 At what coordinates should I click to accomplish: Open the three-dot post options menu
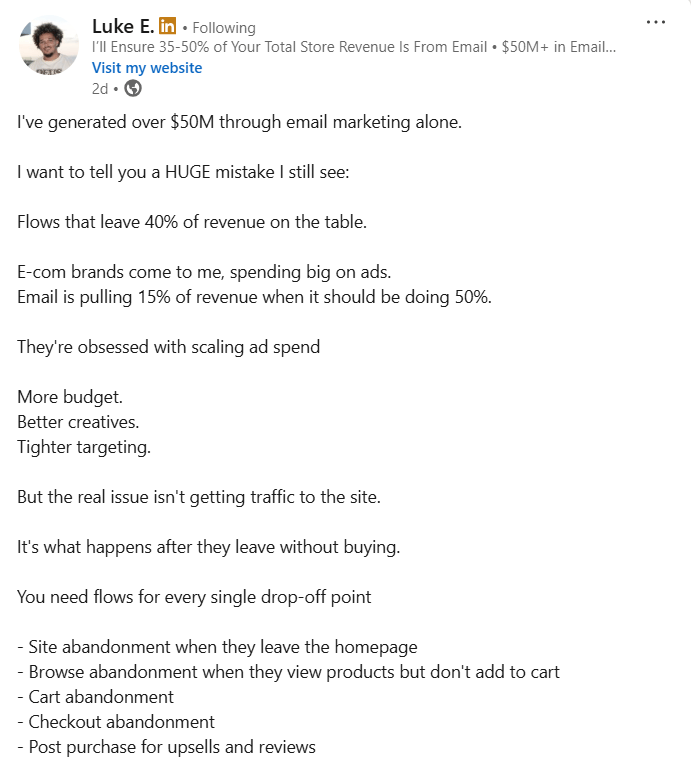click(655, 22)
